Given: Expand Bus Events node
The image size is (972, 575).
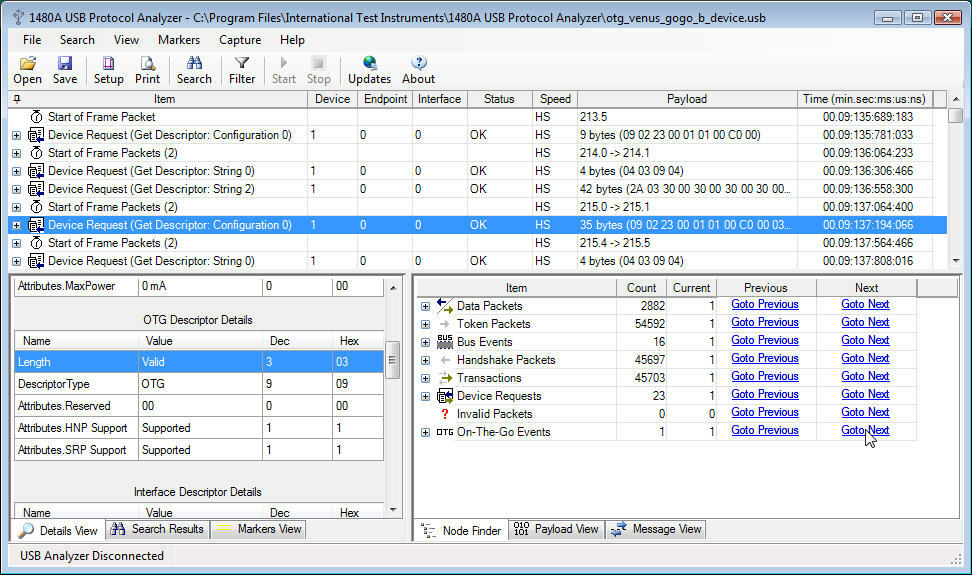Looking at the screenshot, I should pyautogui.click(x=425, y=342).
